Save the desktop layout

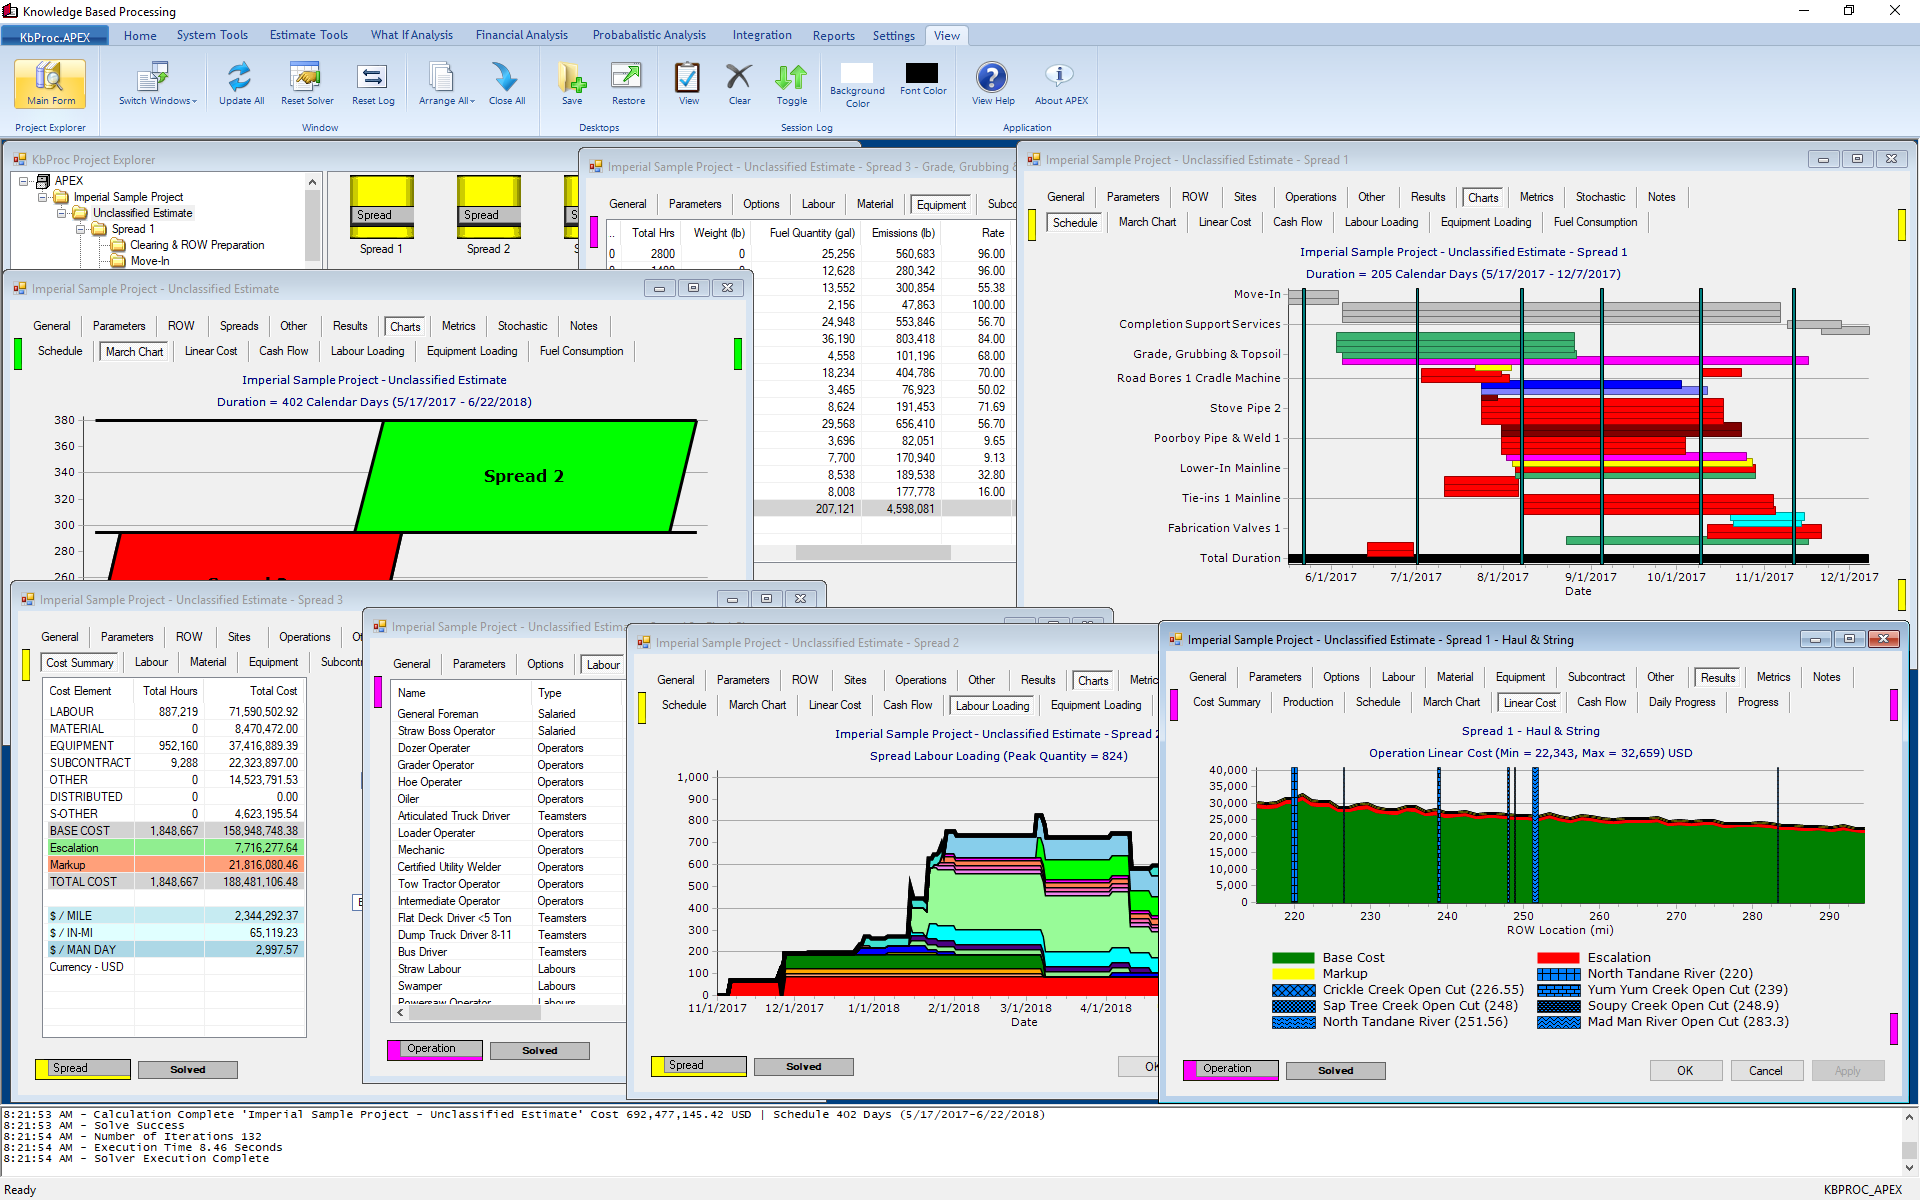pyautogui.click(x=572, y=83)
